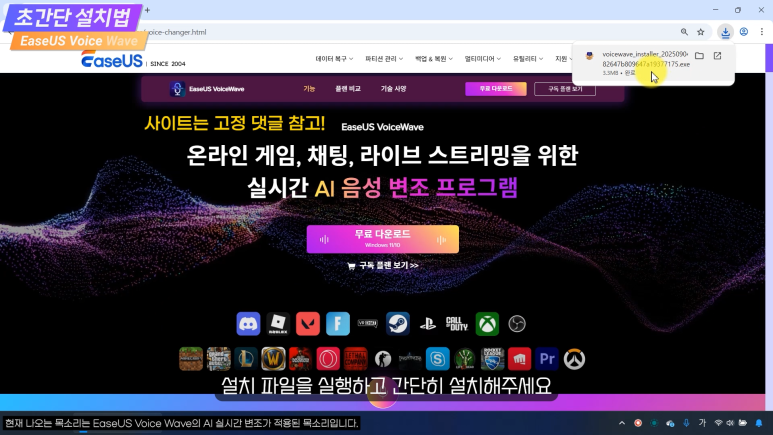773x435 pixels.
Task: Expand the 지원 menu
Action: coord(563,59)
